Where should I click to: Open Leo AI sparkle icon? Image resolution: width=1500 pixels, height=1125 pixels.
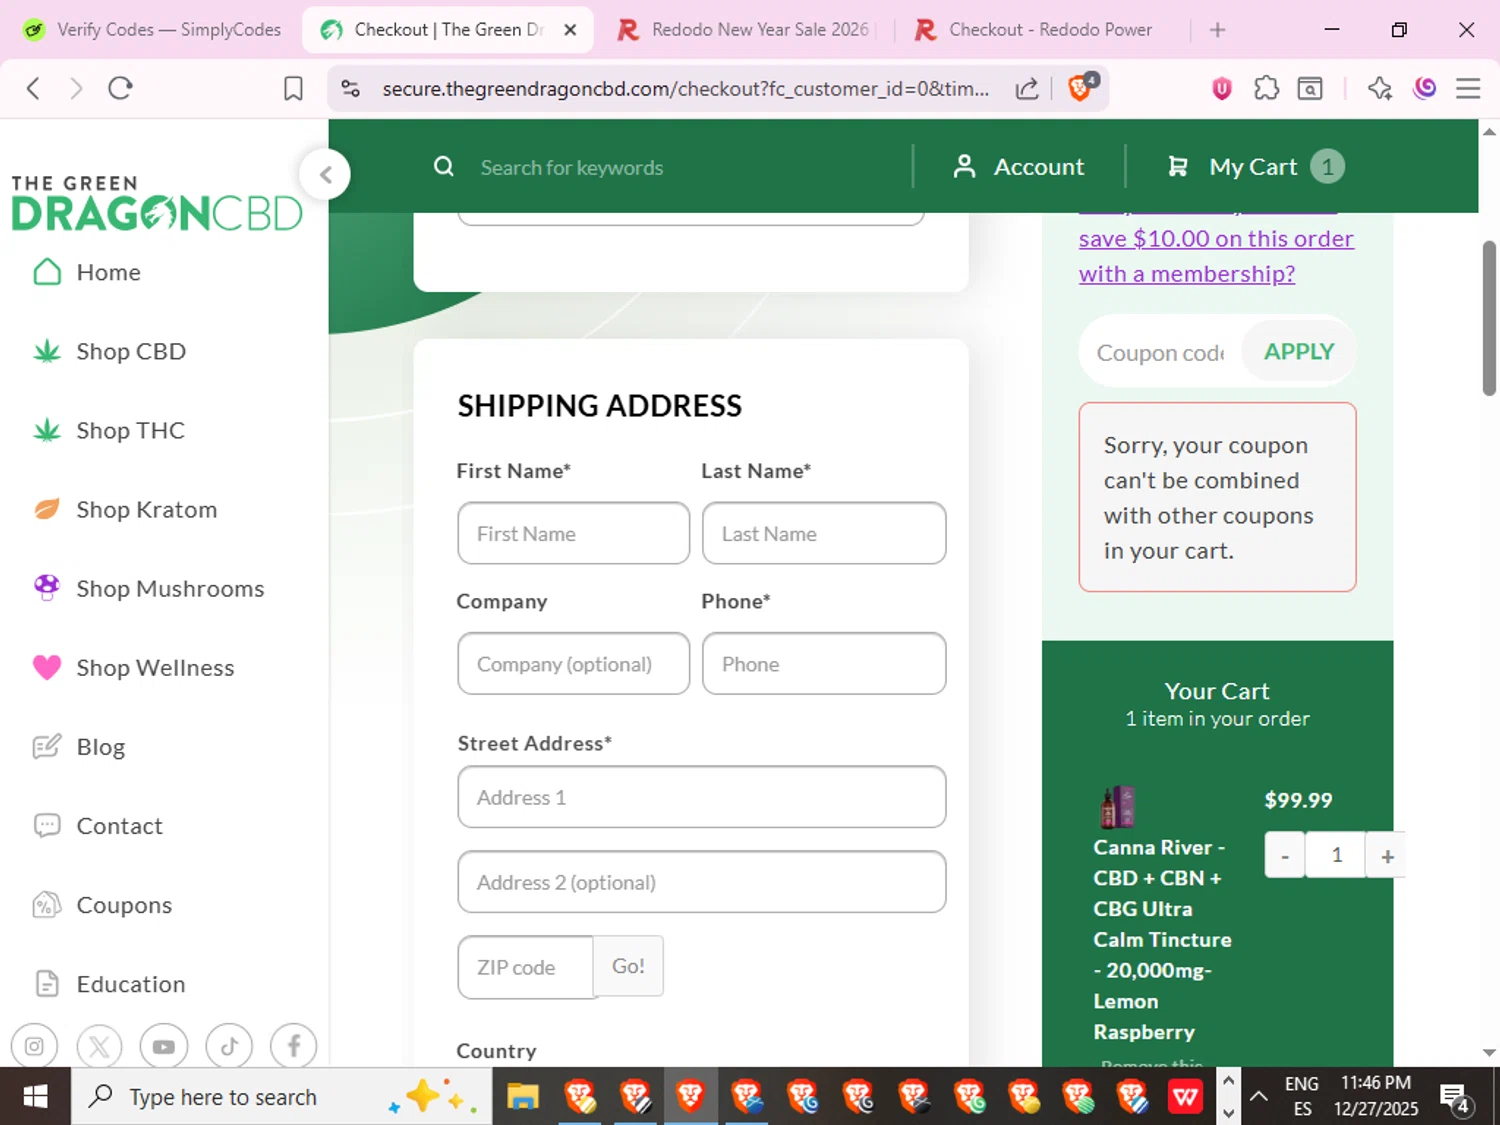click(x=1380, y=88)
